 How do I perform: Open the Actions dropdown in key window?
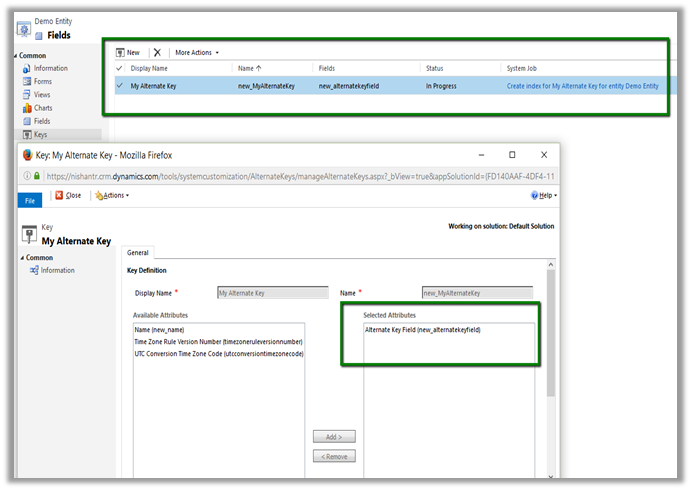[x=114, y=195]
